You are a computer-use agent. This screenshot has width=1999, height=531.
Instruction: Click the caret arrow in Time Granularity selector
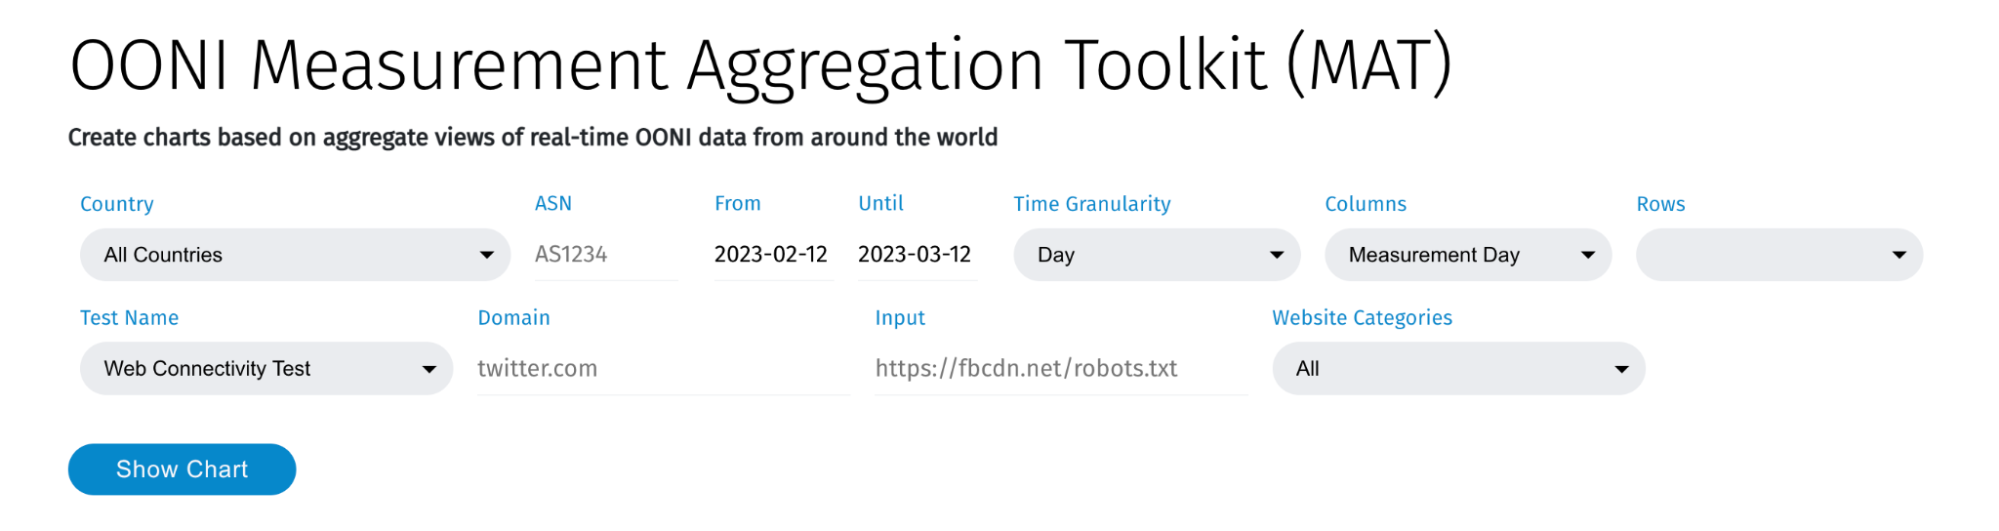[1276, 255]
